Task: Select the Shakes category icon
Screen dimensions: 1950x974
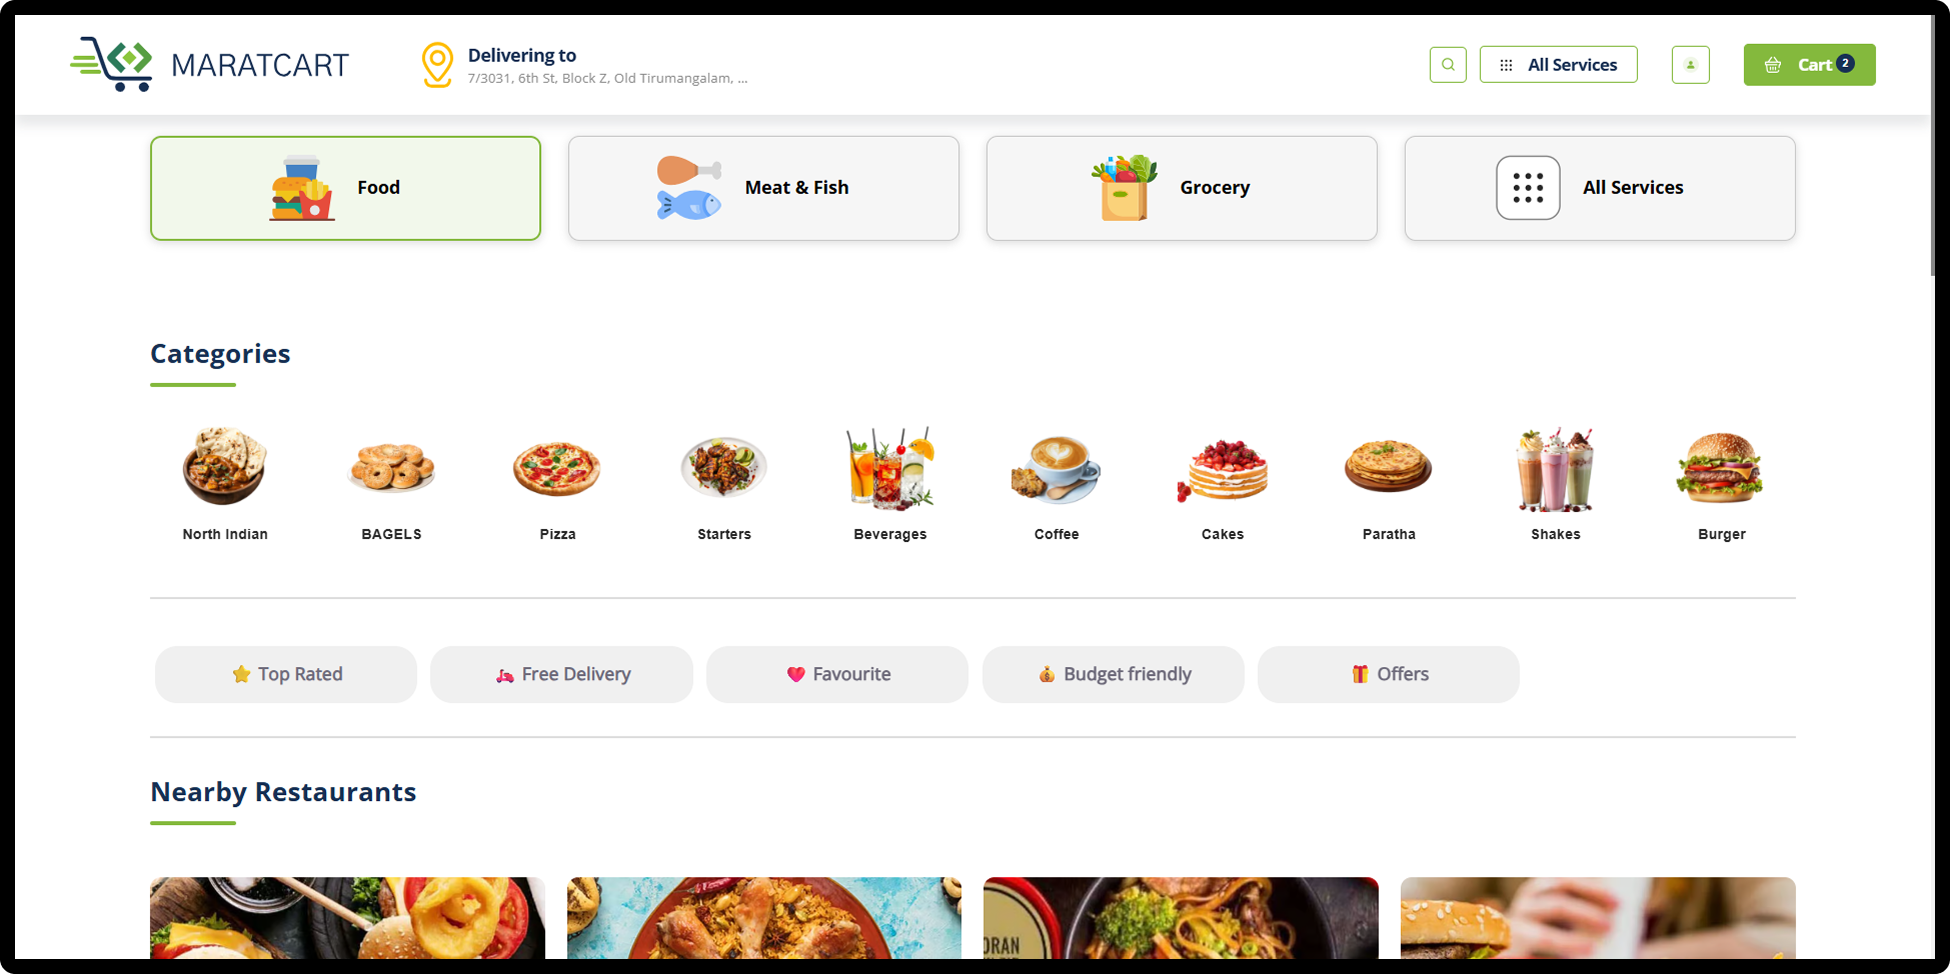Action: (x=1555, y=468)
